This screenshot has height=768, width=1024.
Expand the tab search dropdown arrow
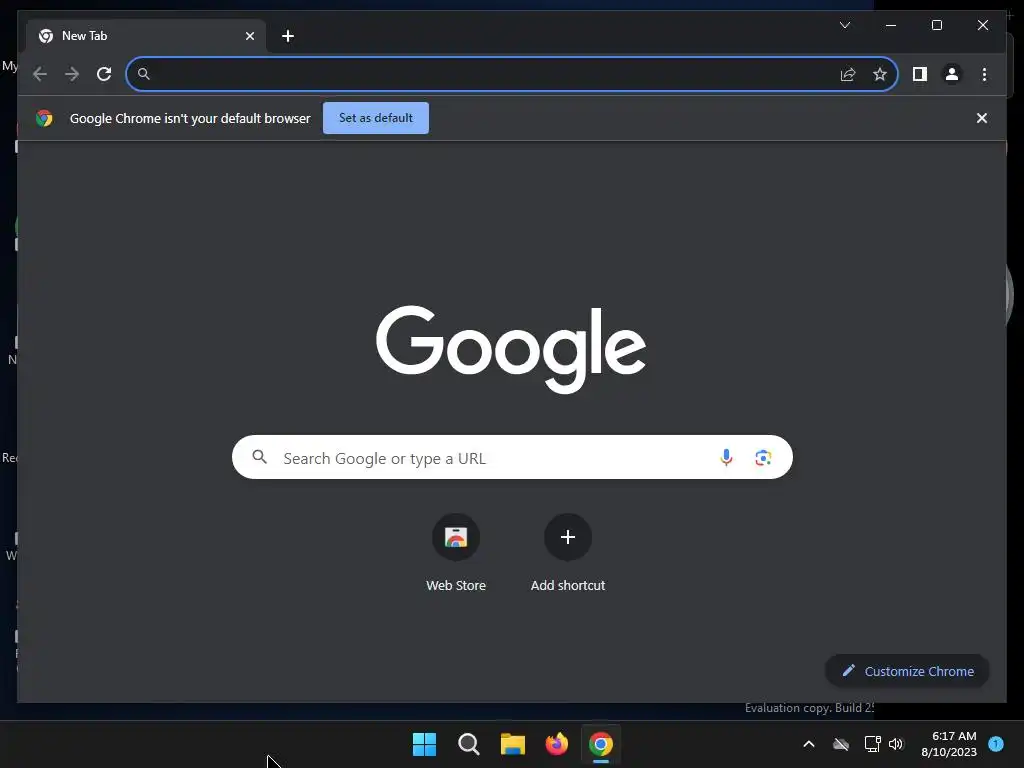point(844,25)
